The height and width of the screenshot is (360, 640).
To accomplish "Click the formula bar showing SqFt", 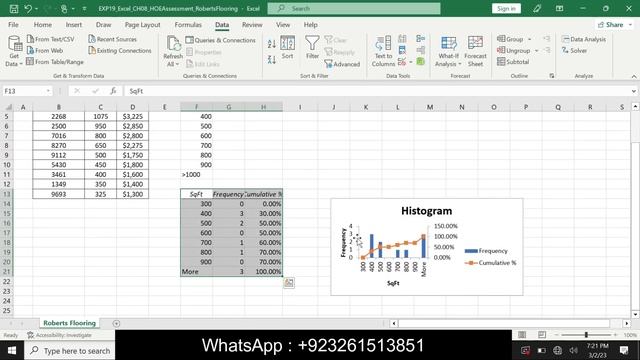I will [x=378, y=91].
